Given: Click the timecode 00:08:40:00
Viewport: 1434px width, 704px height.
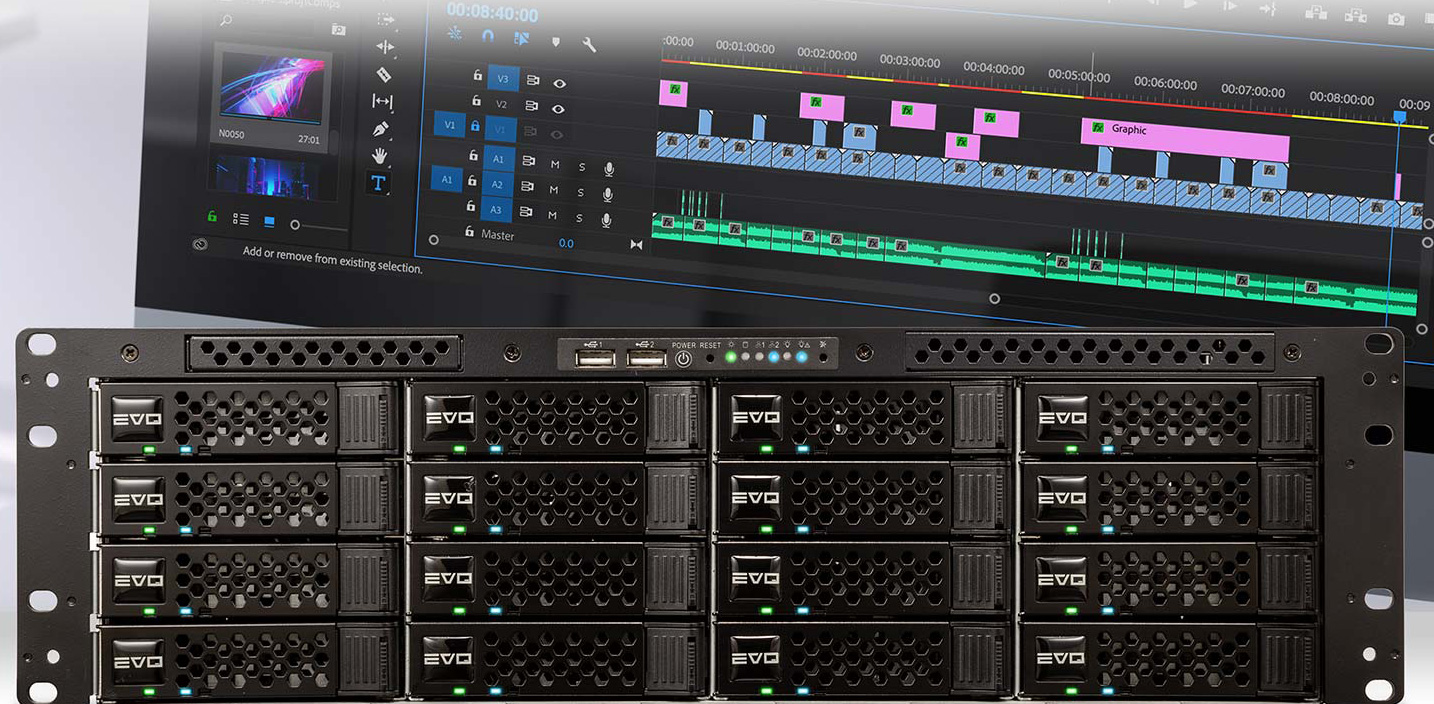Looking at the screenshot, I should point(492,13).
